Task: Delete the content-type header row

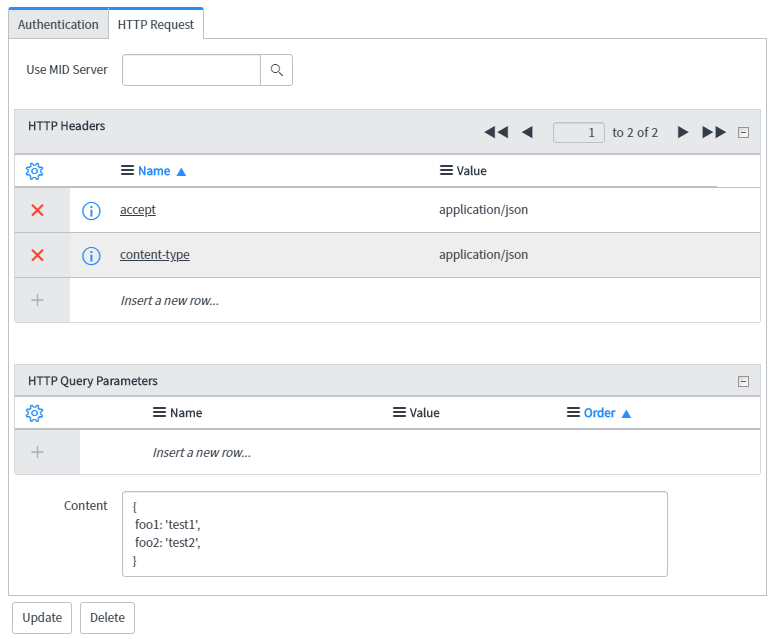Action: 38,255
